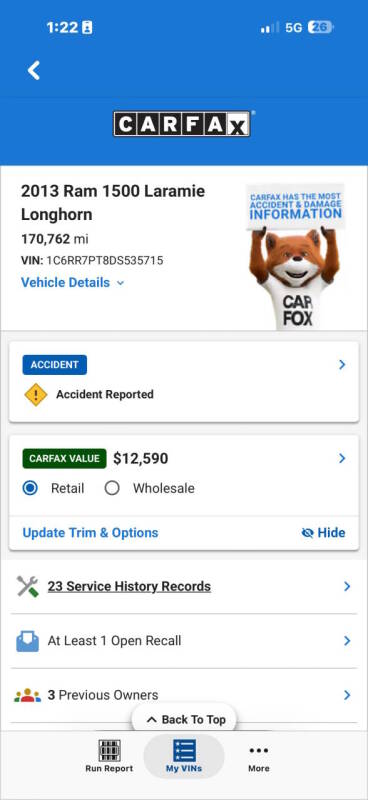Viewport: 368px width, 800px height.
Task: Tap the battery indicator in status bar
Action: coord(321,28)
